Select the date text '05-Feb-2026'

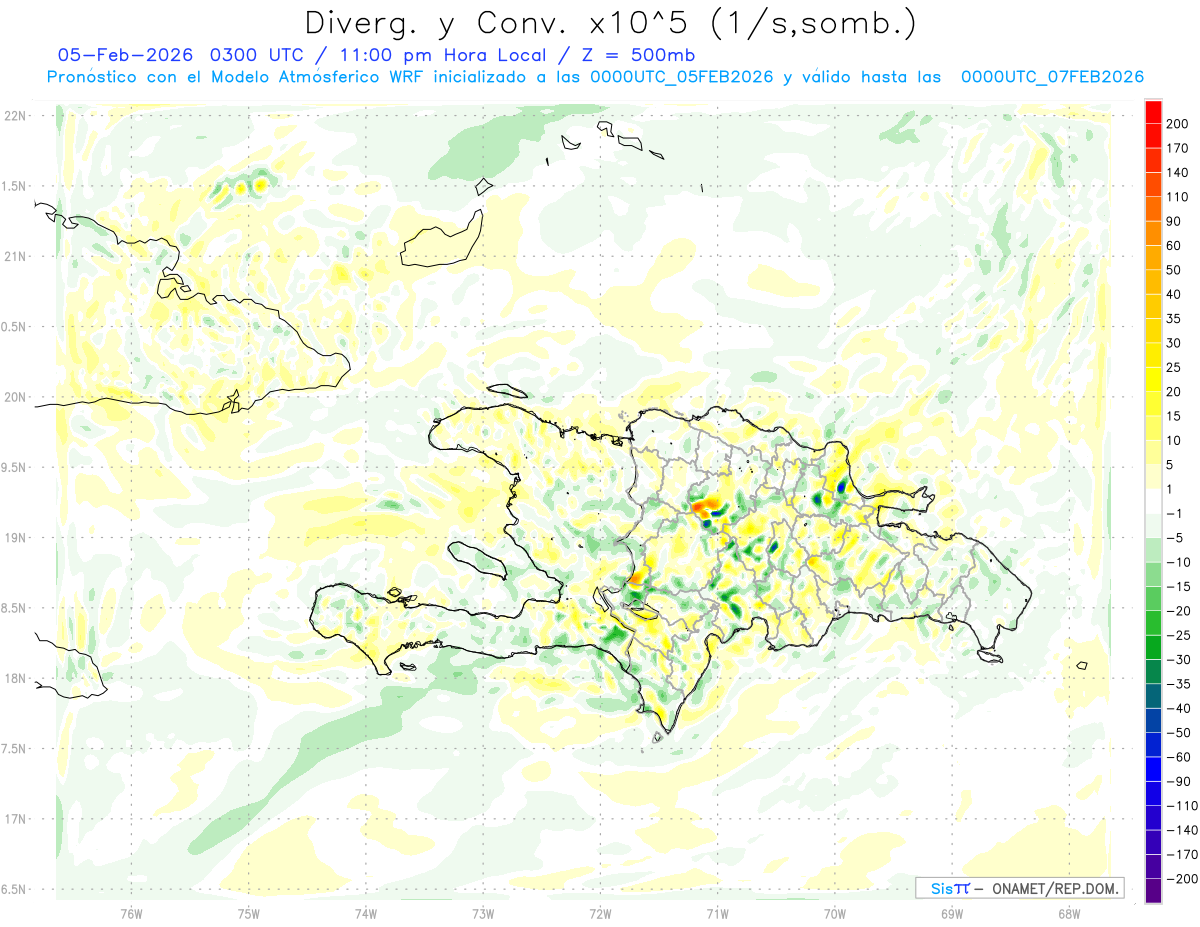tap(127, 55)
